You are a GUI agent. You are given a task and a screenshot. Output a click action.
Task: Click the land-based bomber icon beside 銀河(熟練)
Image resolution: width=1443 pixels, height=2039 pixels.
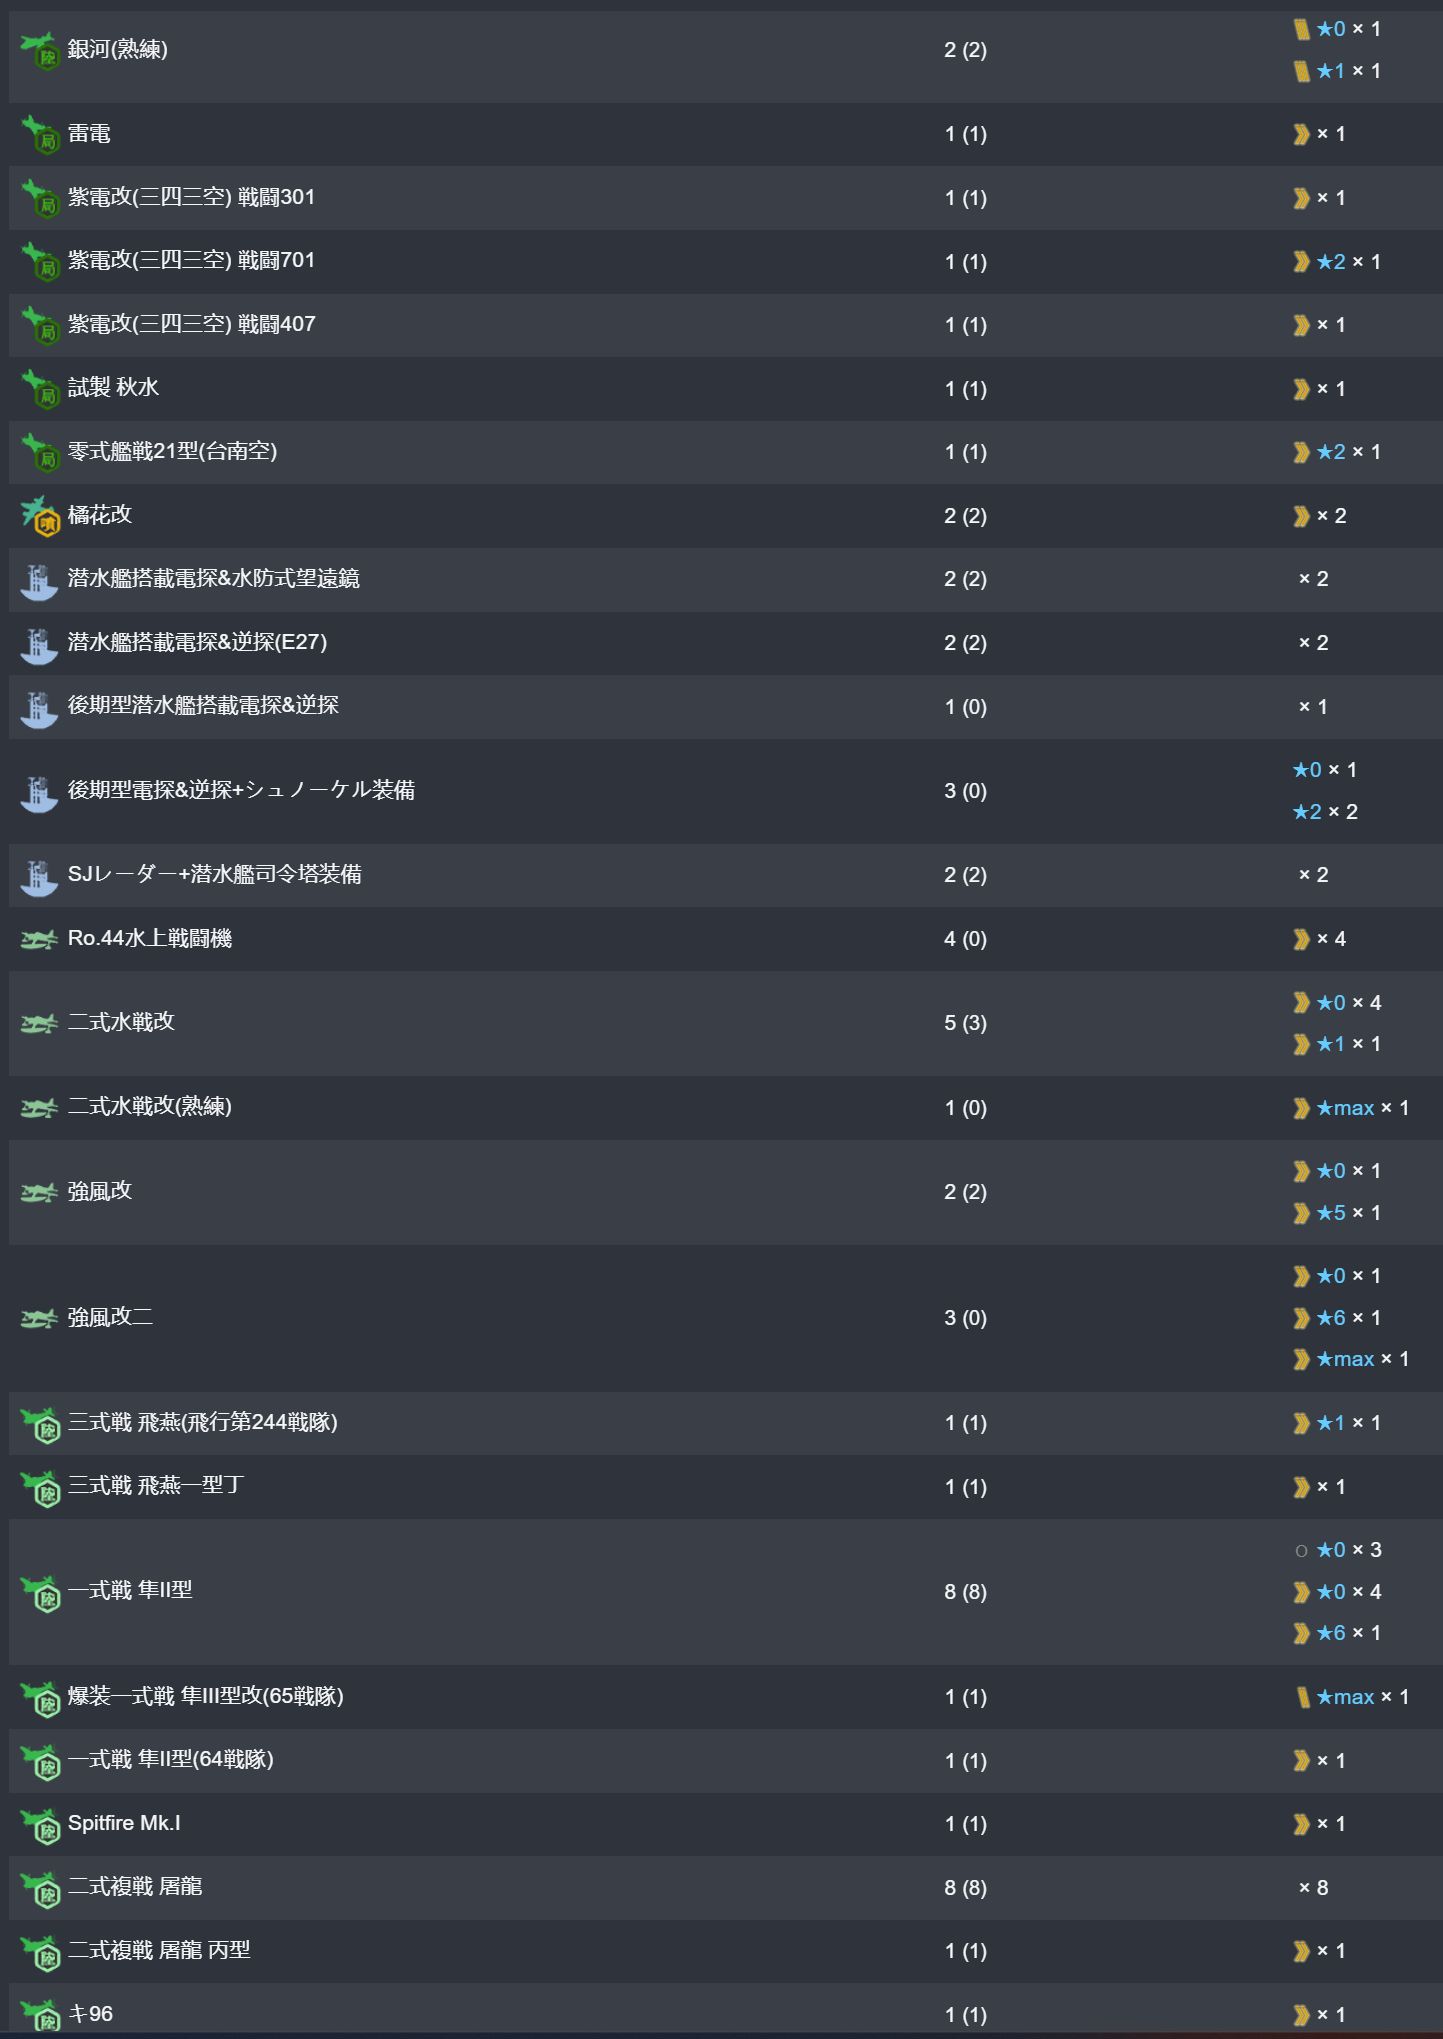pos(40,50)
